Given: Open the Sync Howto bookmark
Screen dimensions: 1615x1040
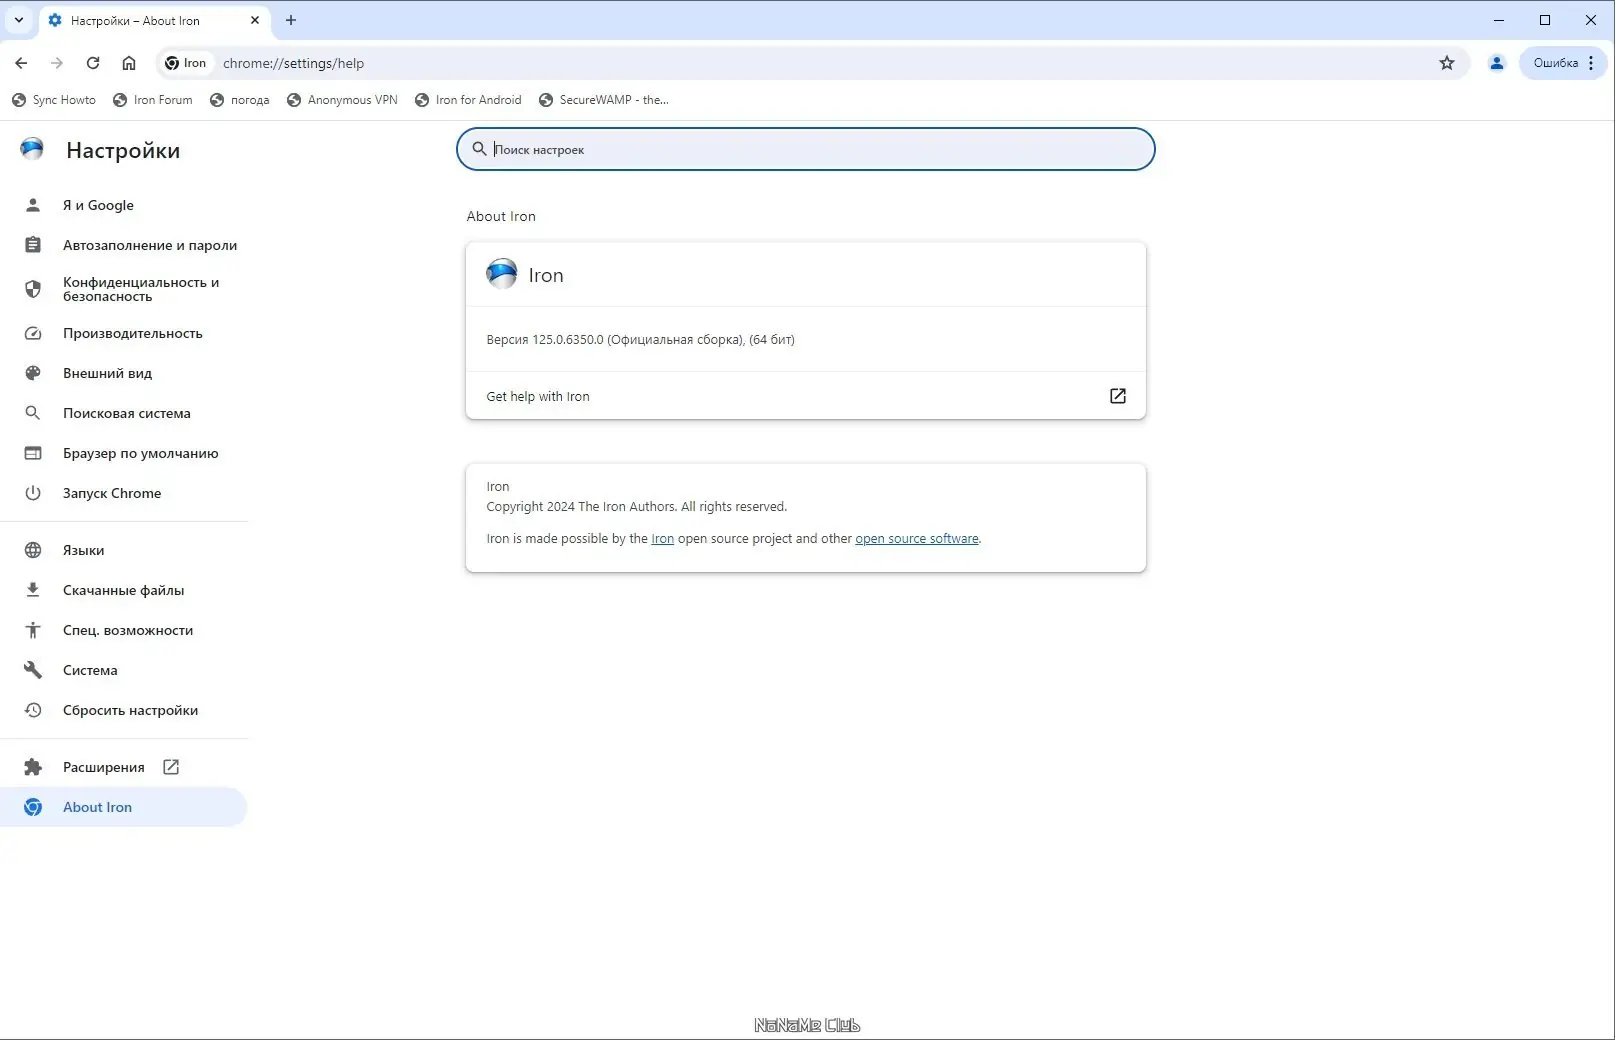Looking at the screenshot, I should point(54,100).
